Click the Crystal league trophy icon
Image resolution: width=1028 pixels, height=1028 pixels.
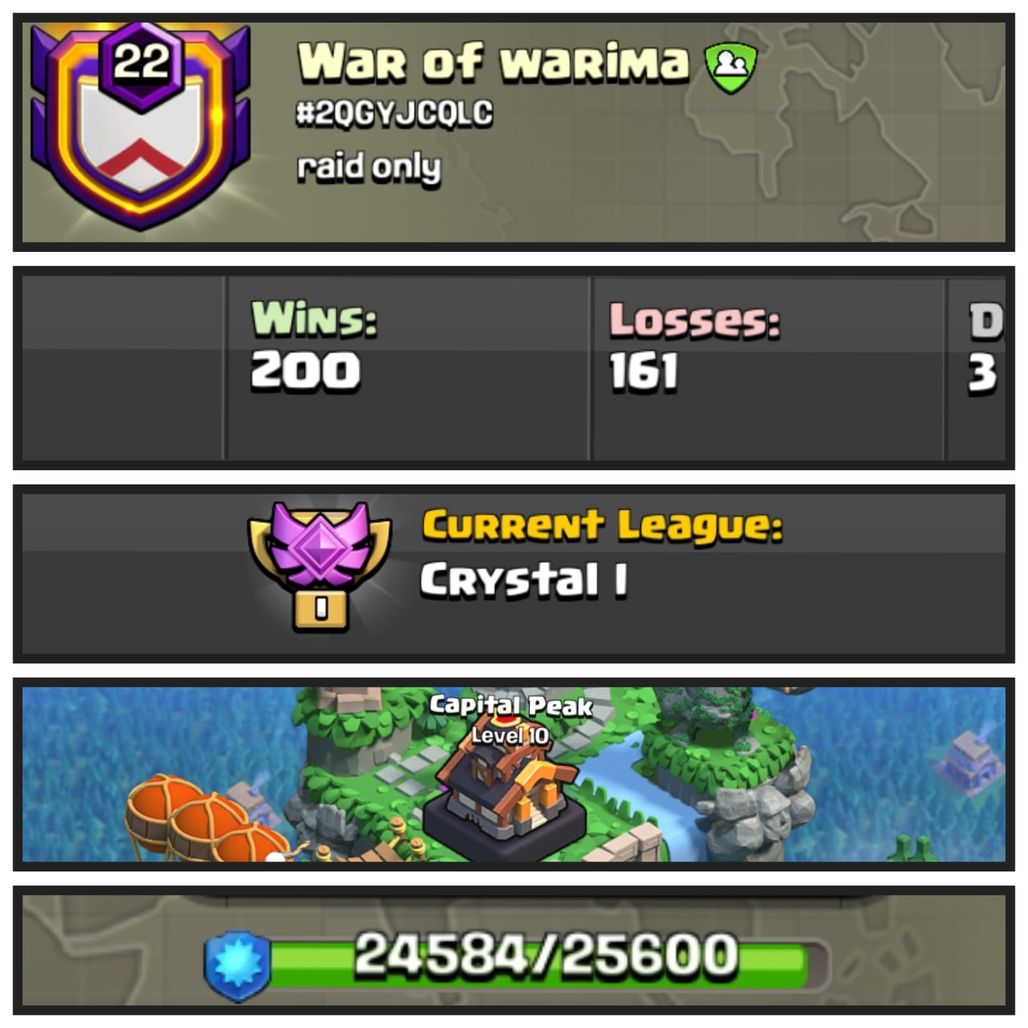pyautogui.click(x=319, y=566)
